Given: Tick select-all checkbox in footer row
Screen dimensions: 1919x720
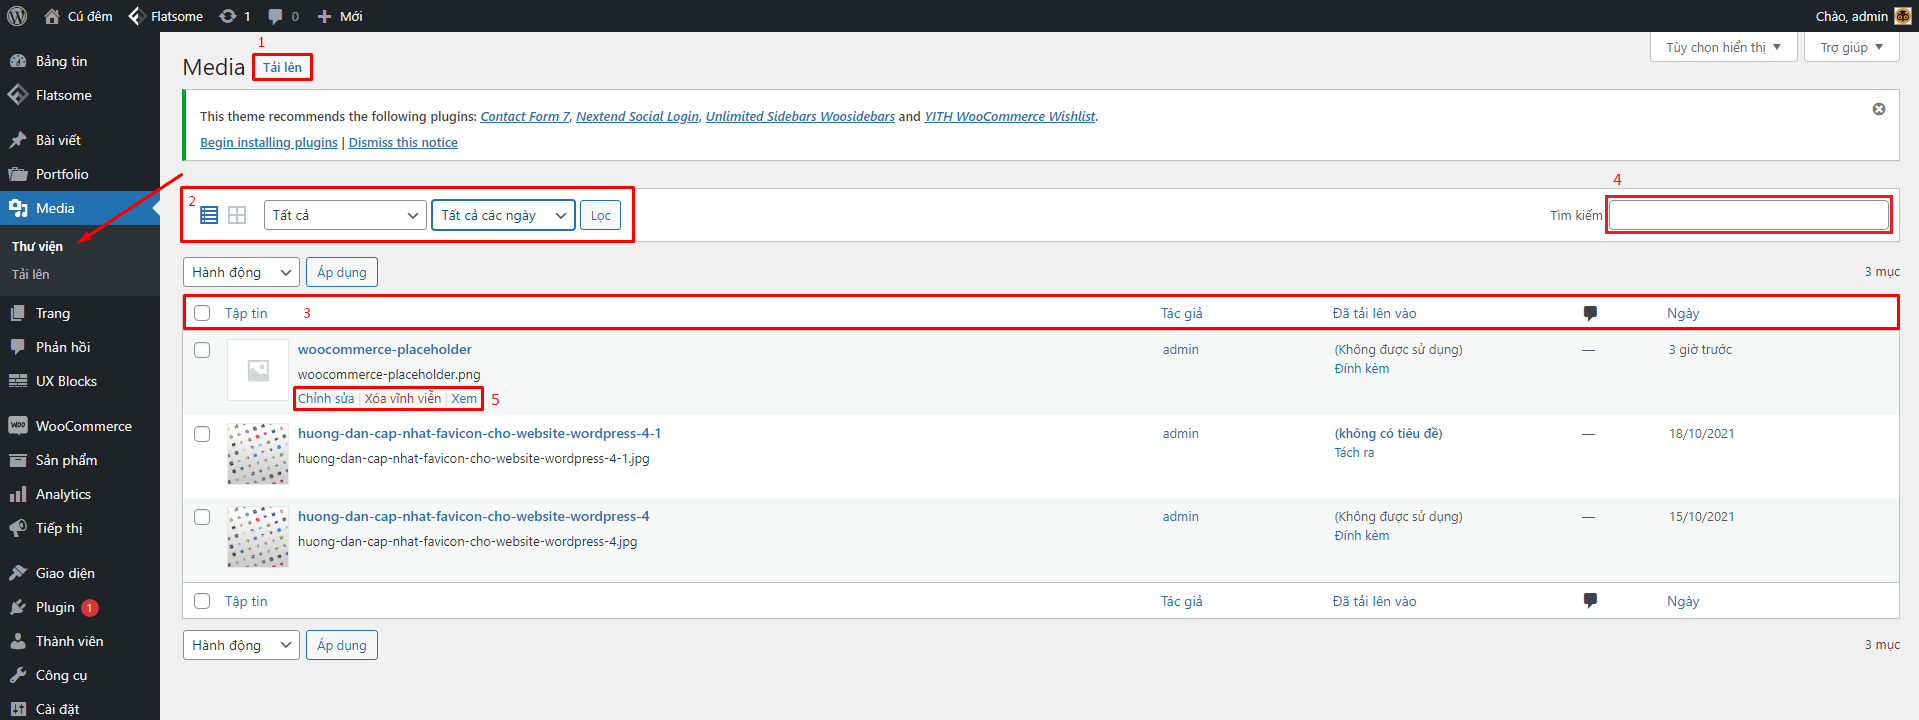Looking at the screenshot, I should (202, 601).
